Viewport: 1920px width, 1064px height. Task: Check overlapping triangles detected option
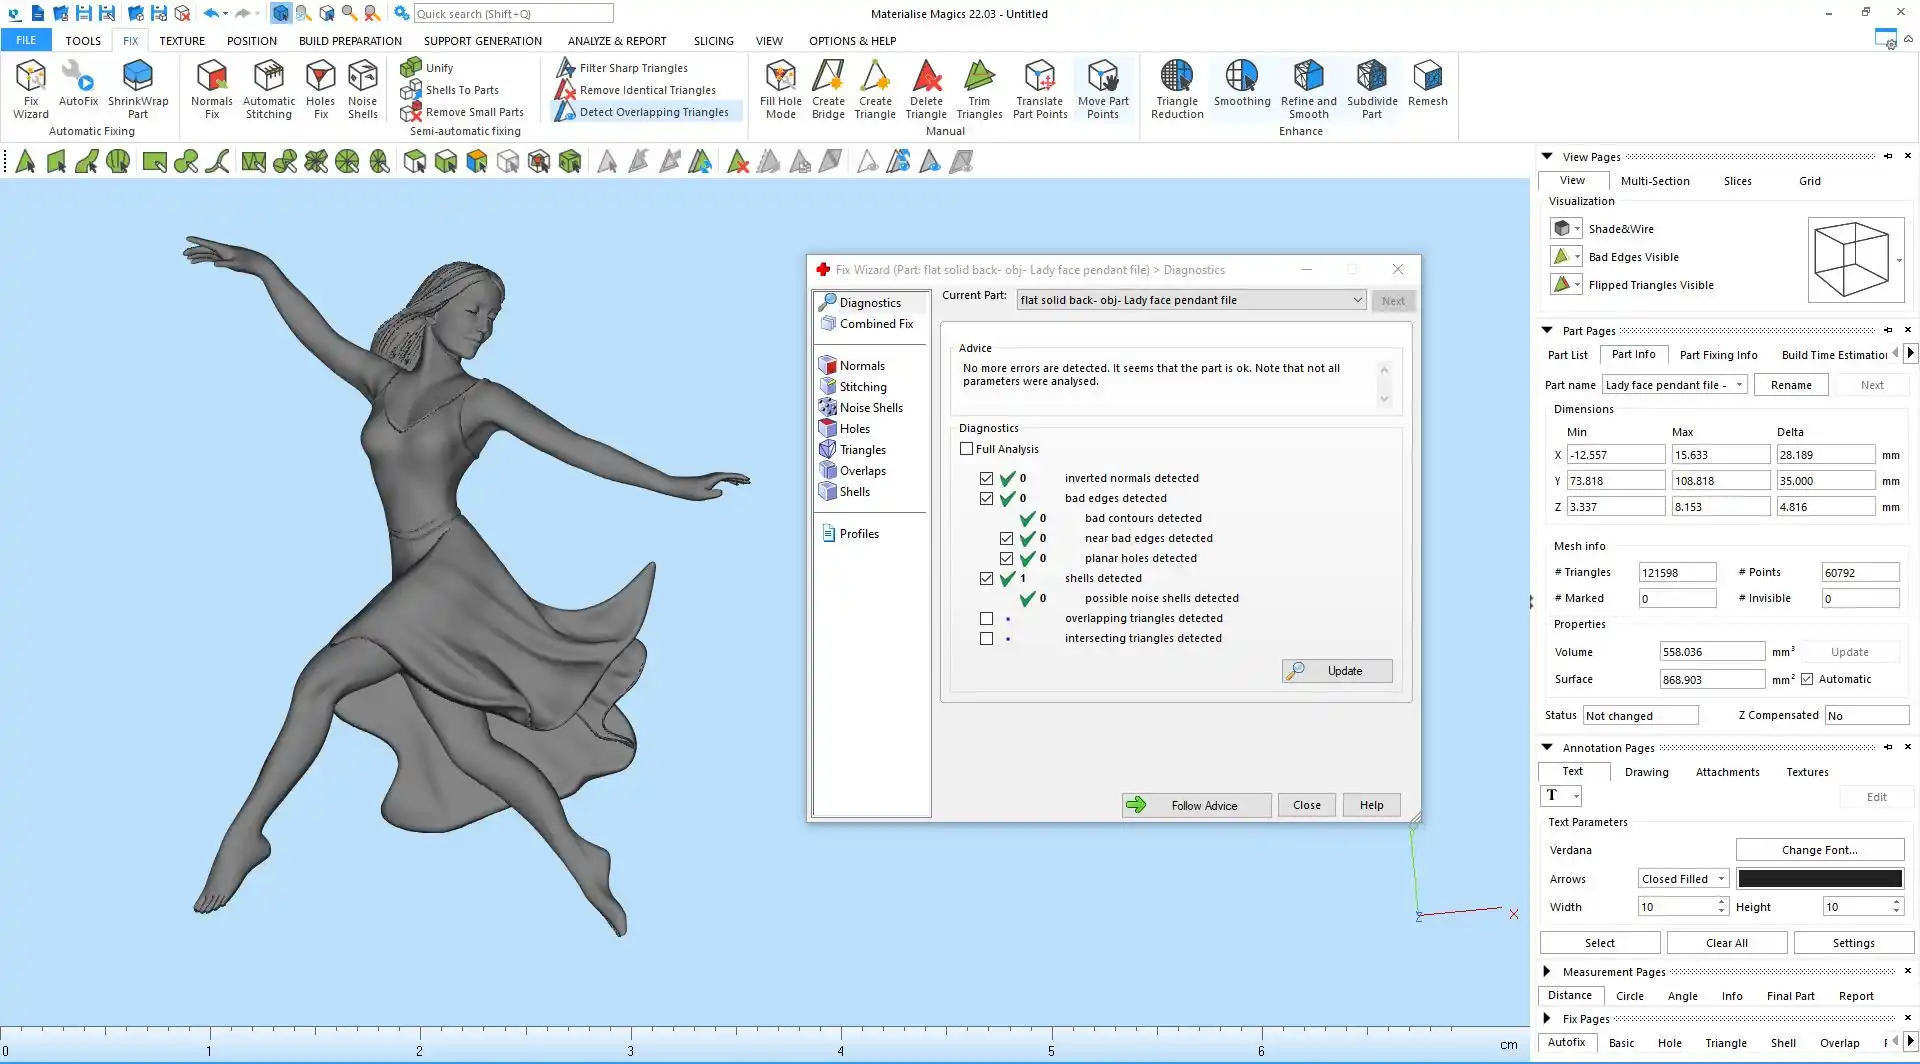click(x=987, y=618)
